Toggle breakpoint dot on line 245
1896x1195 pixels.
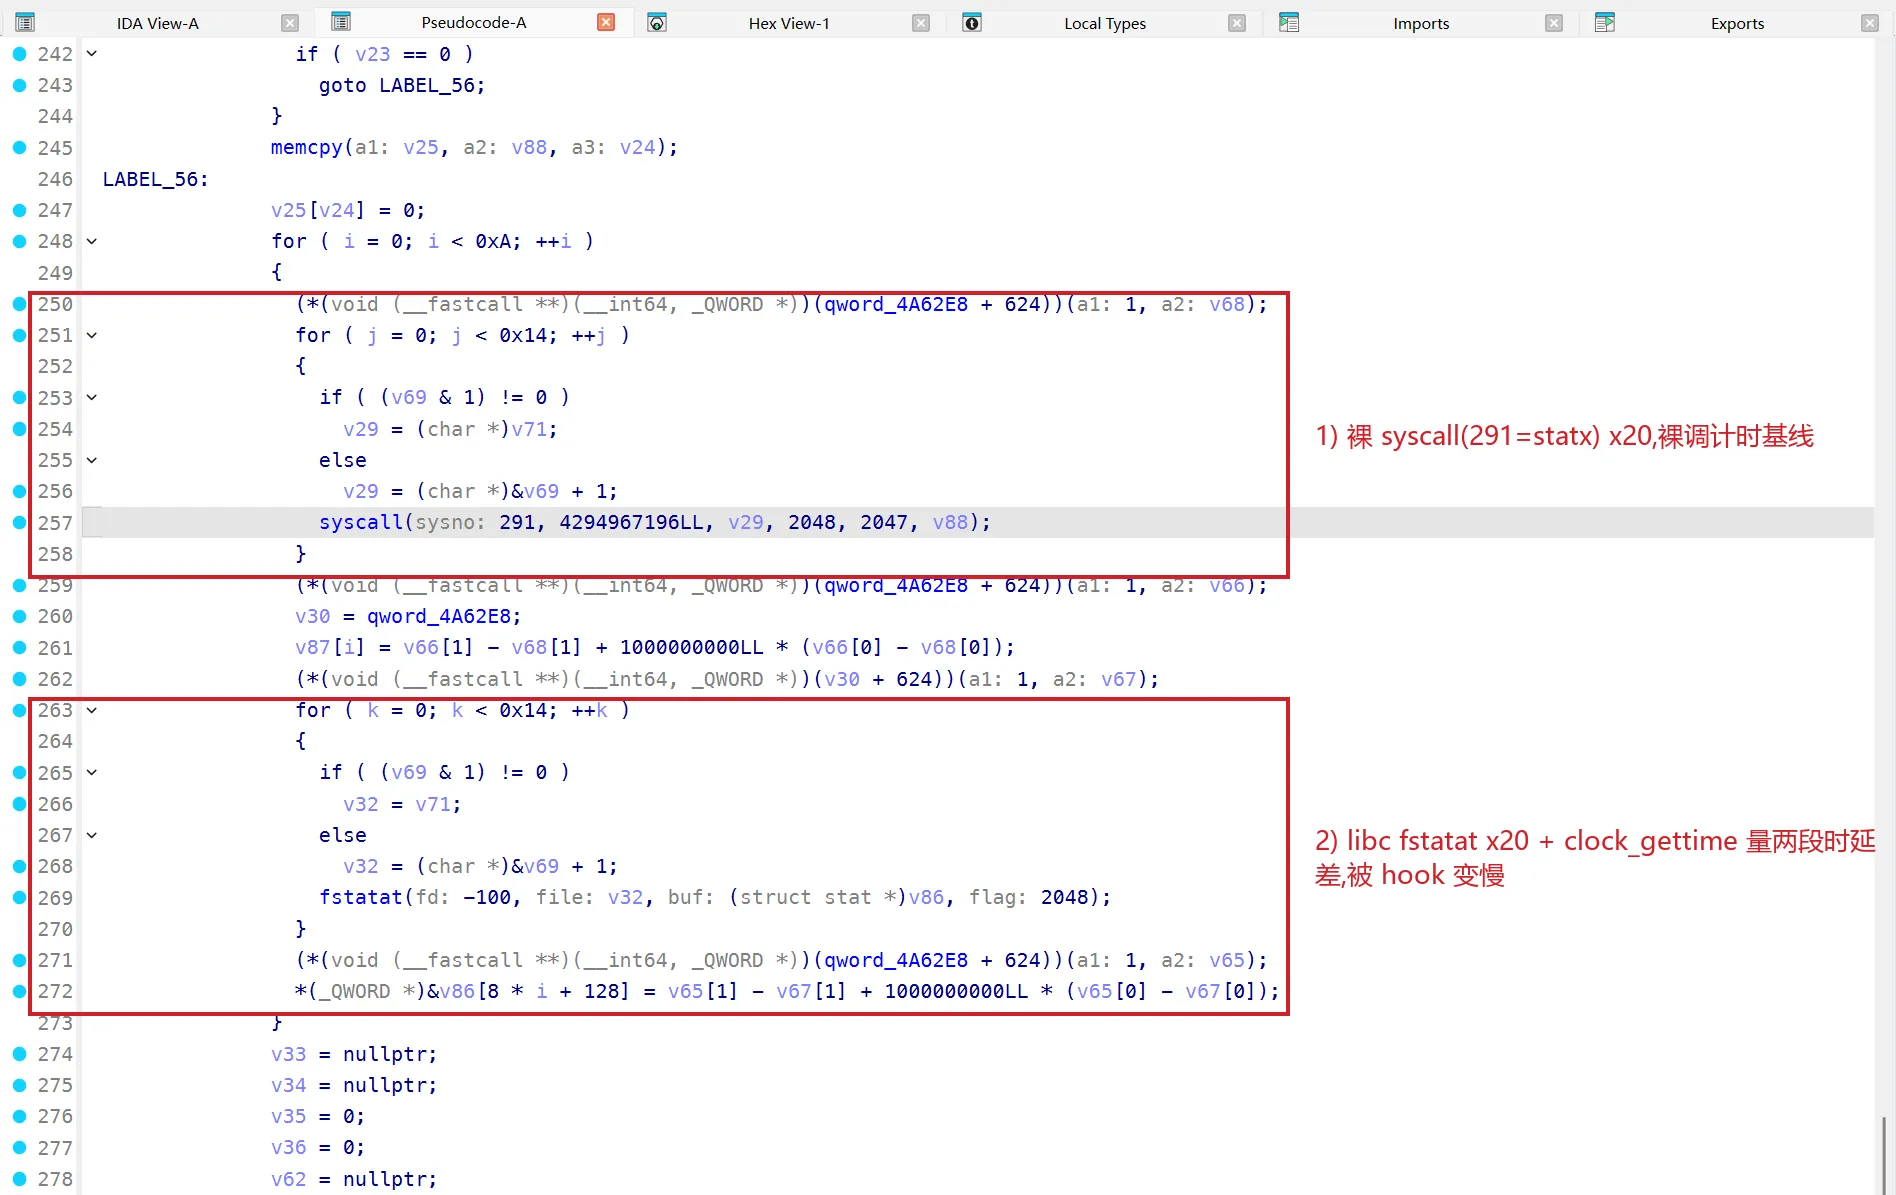tap(19, 147)
